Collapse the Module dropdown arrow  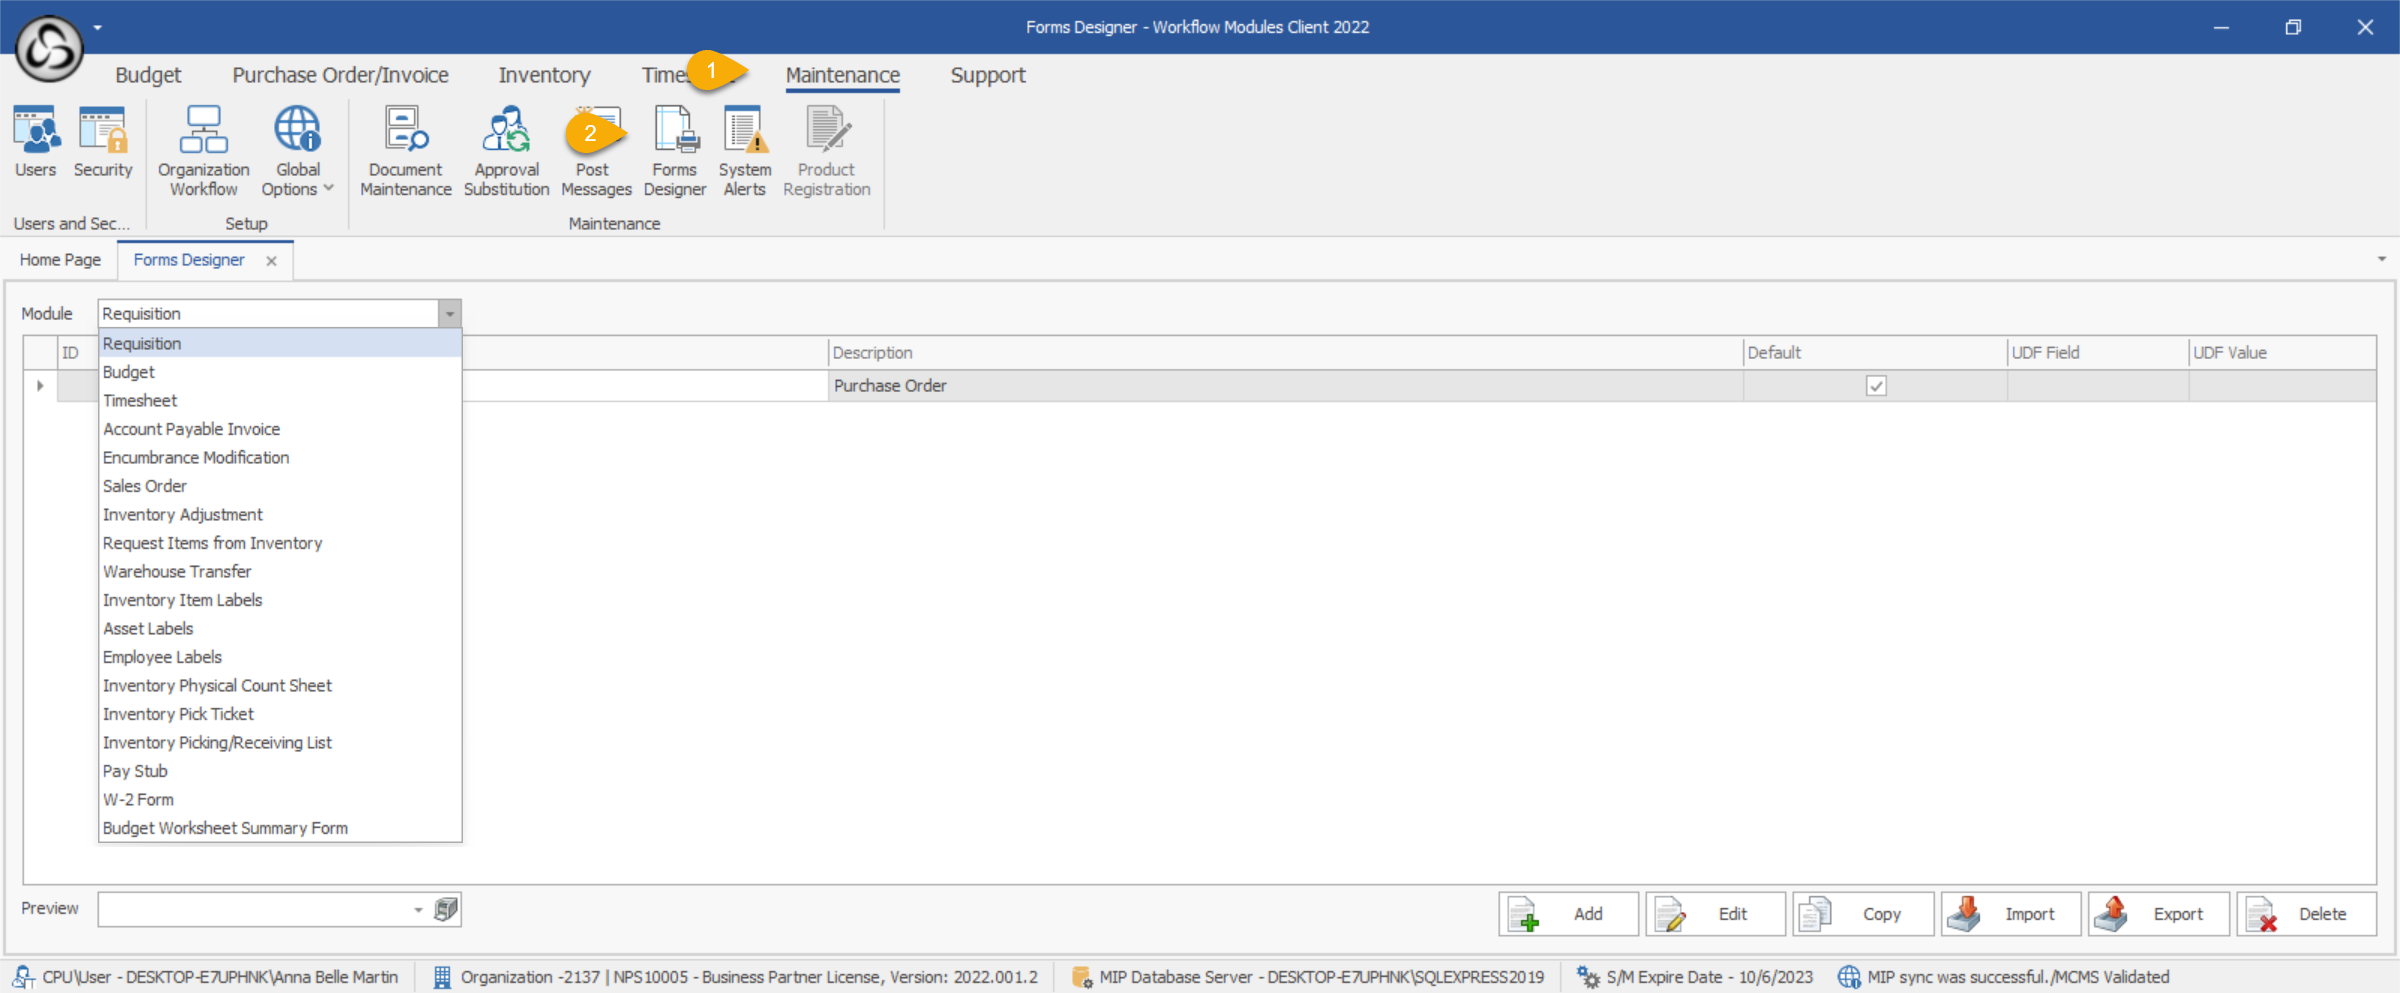450,314
